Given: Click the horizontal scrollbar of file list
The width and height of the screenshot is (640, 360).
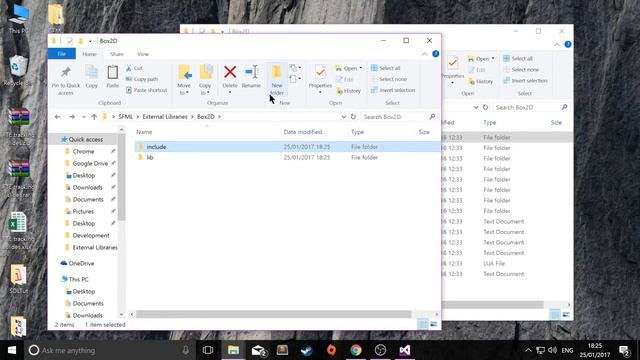Looking at the screenshot, I should tap(273, 314).
